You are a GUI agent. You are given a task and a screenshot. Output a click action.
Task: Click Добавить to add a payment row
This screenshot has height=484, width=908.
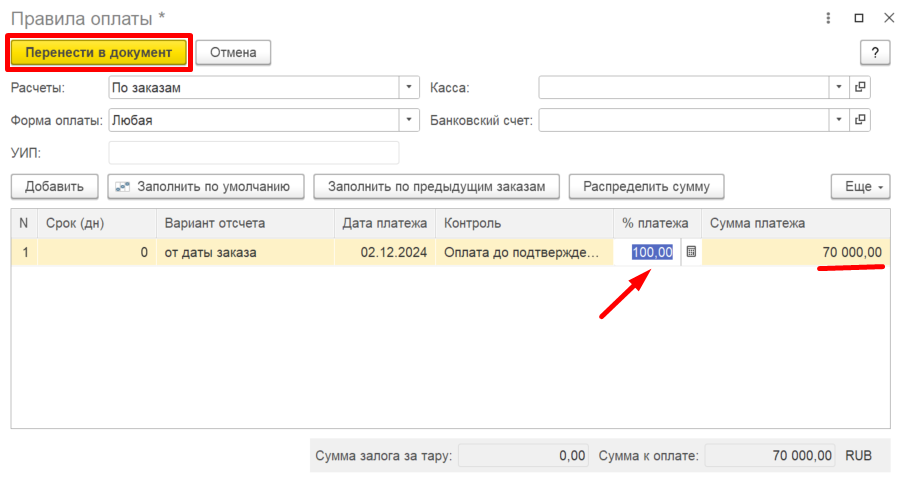tap(54, 186)
